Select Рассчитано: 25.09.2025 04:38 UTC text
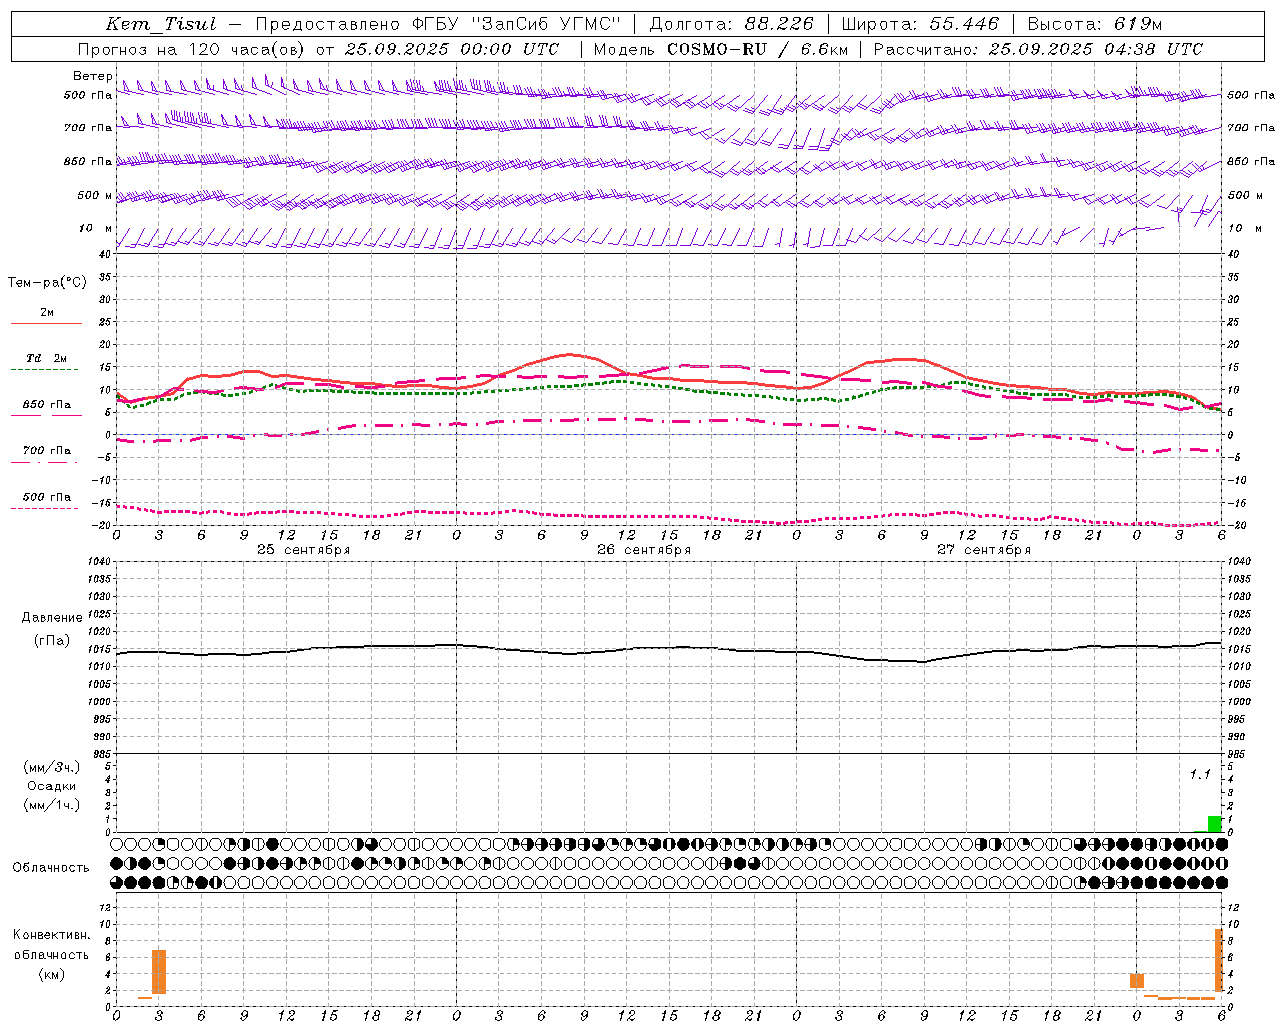 [x=1038, y=49]
